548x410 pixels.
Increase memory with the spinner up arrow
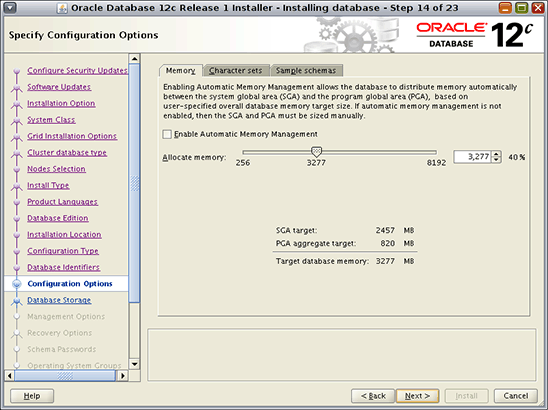[x=496, y=154]
